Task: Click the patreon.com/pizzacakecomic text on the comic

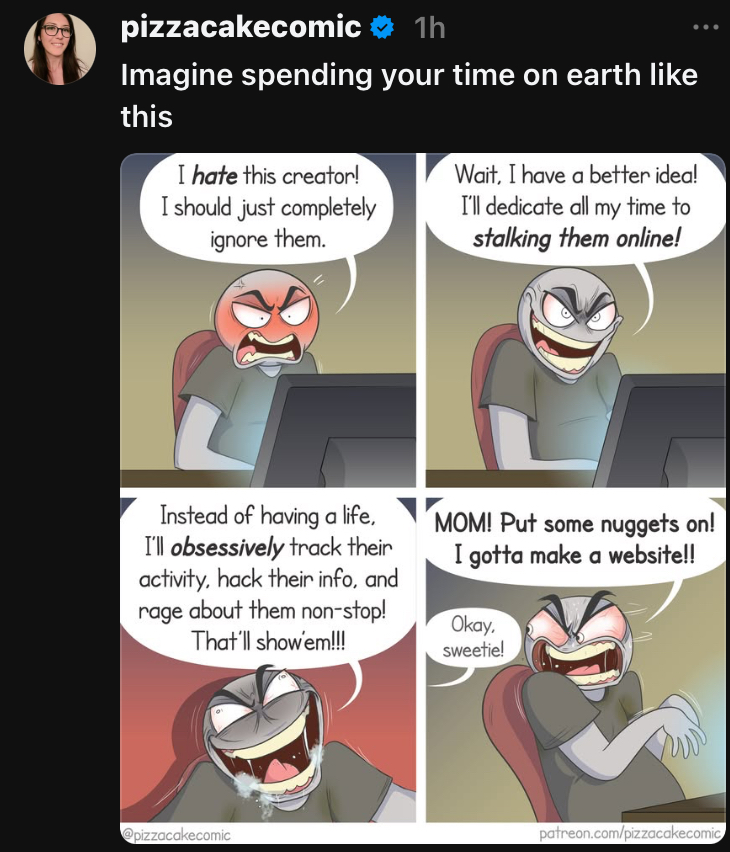Action: click(x=631, y=833)
